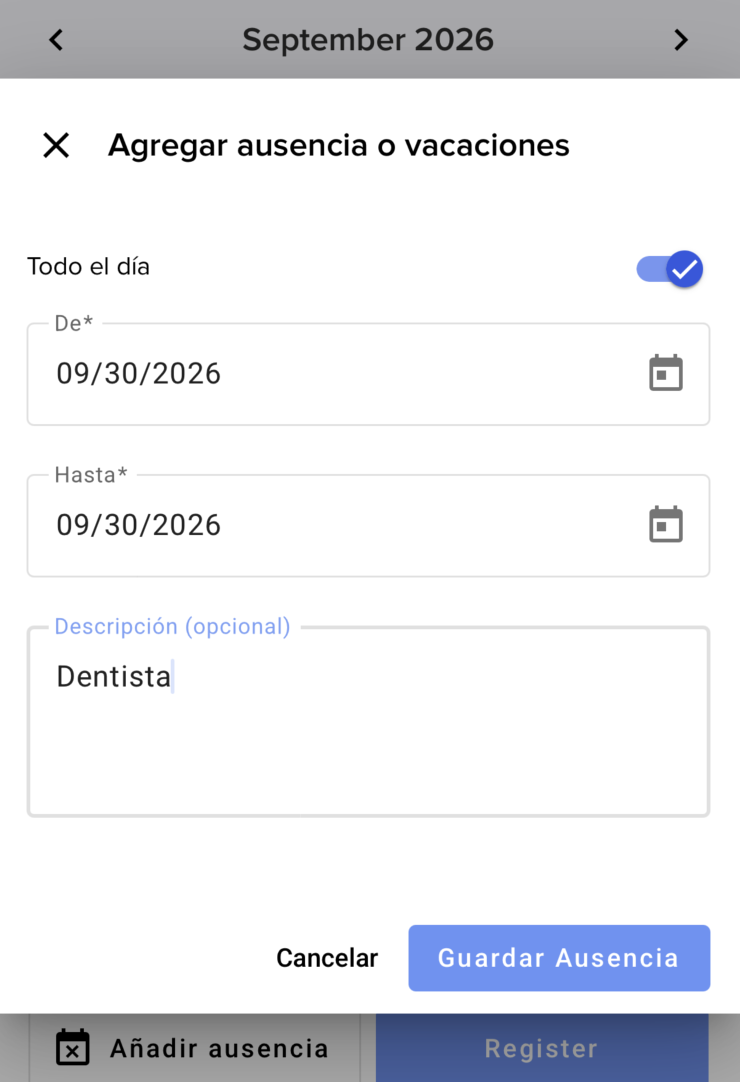Click the Cancelar button
This screenshot has width=740, height=1082.
point(327,958)
